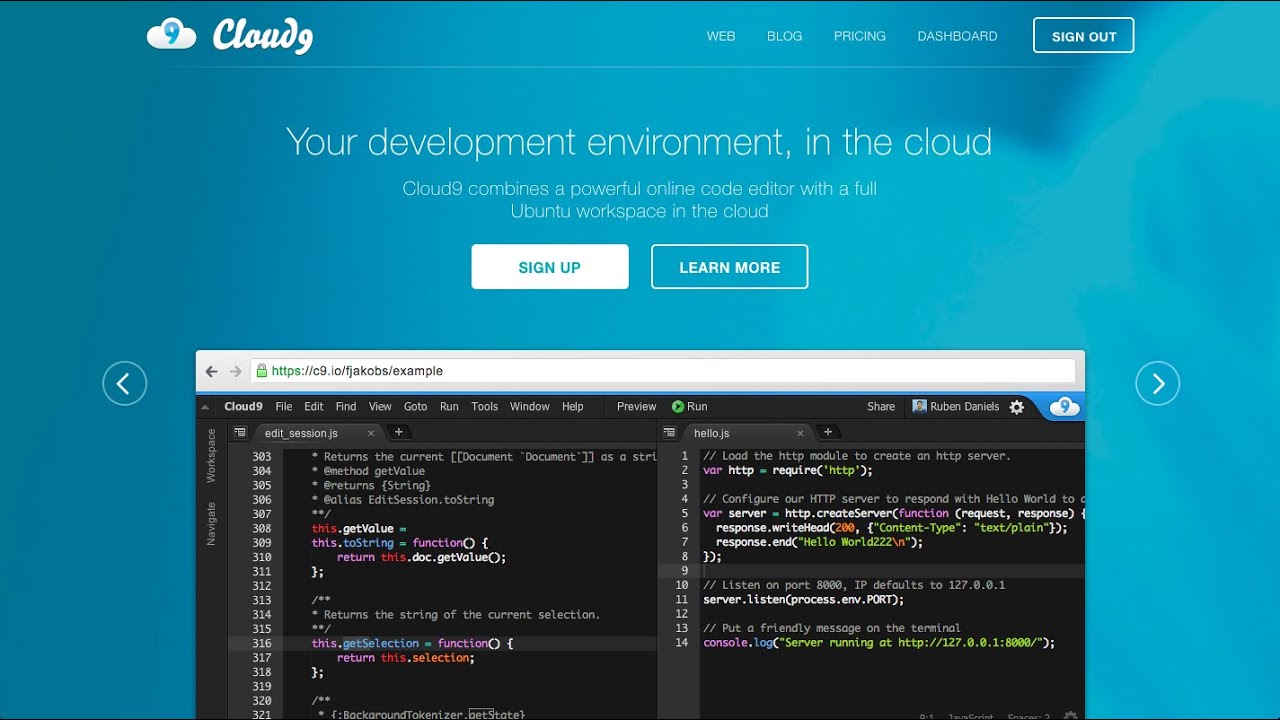Click the 'Your development environment, in the cloud' headline
The width and height of the screenshot is (1280, 720).
639,141
